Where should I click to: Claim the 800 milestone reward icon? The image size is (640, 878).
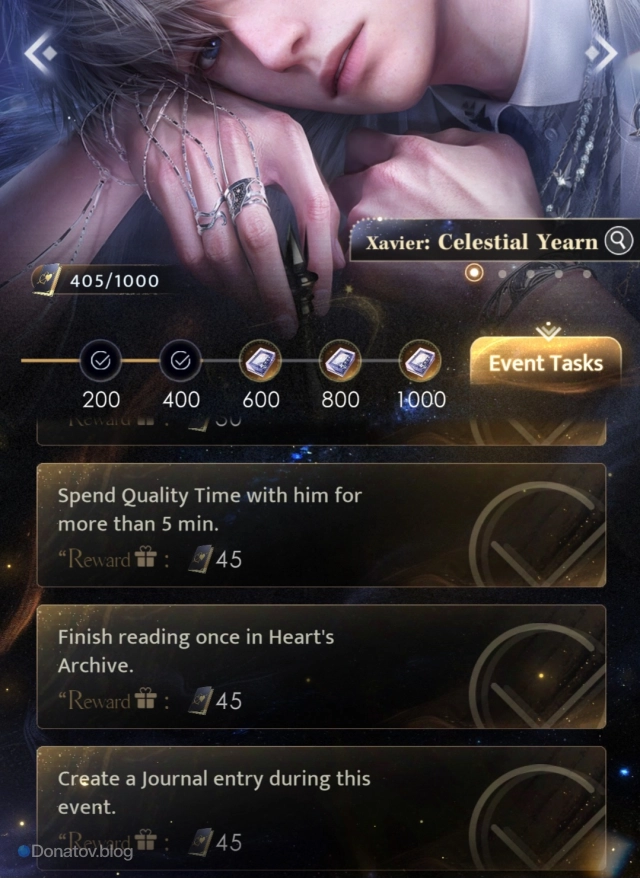[x=340, y=361]
